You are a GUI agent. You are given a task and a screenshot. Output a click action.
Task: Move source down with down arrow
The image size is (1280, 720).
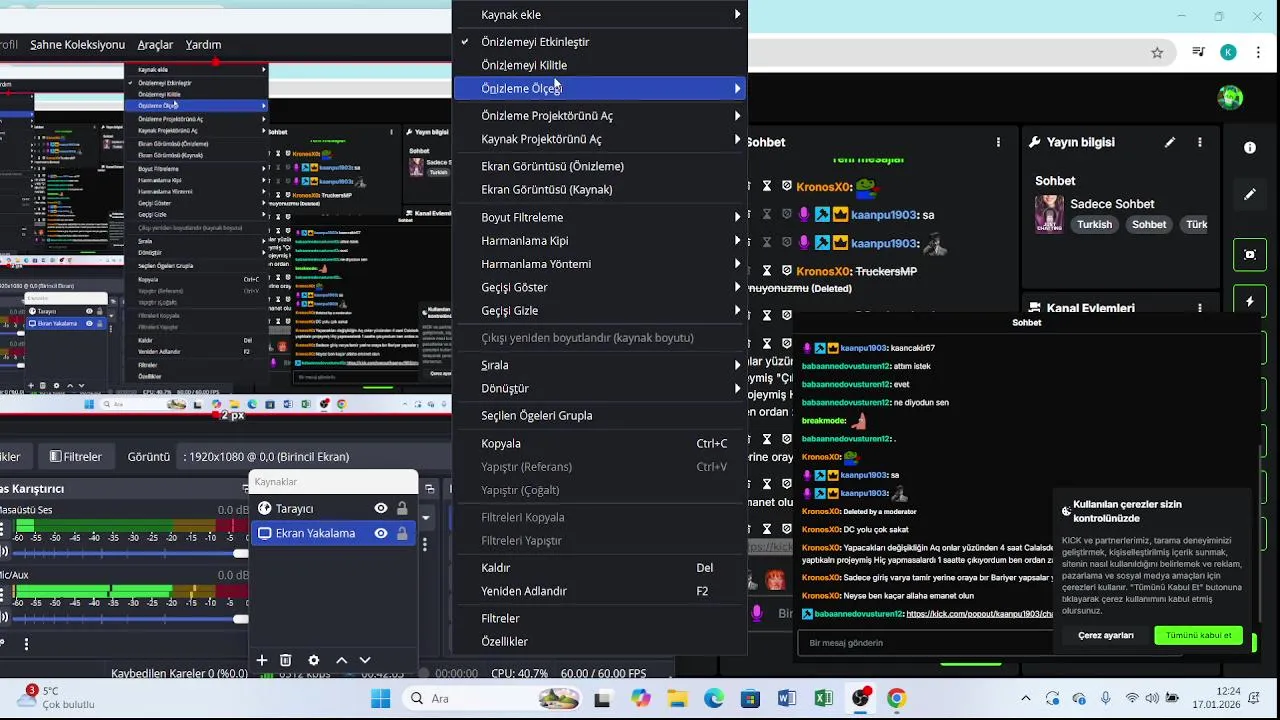[365, 660]
